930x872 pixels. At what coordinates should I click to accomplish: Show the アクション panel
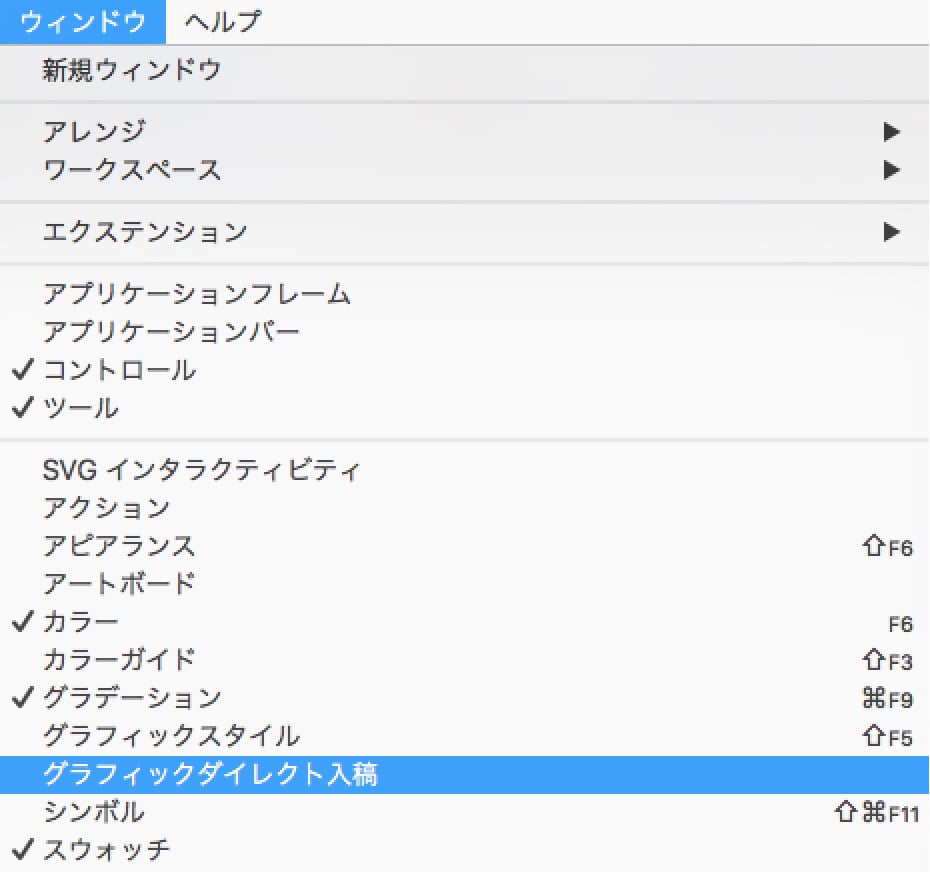(x=107, y=508)
